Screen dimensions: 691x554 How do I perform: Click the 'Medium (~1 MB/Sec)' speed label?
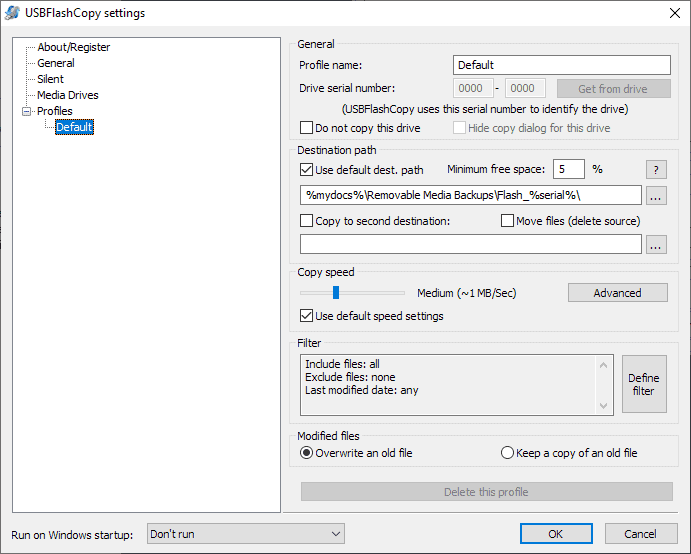[x=467, y=293]
